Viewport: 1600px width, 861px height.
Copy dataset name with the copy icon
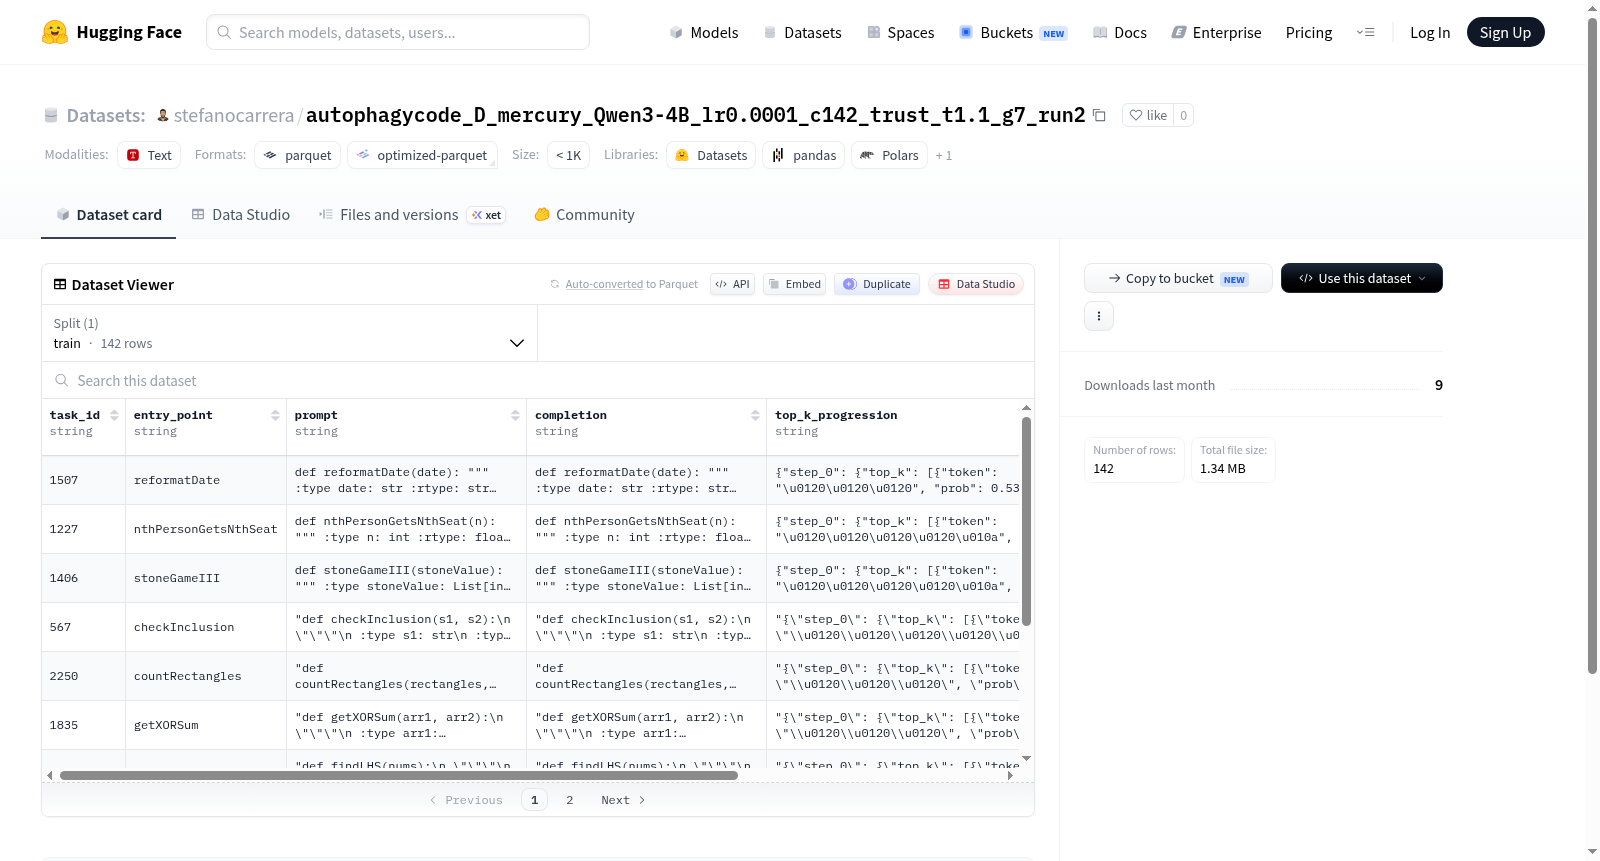[x=1099, y=115]
